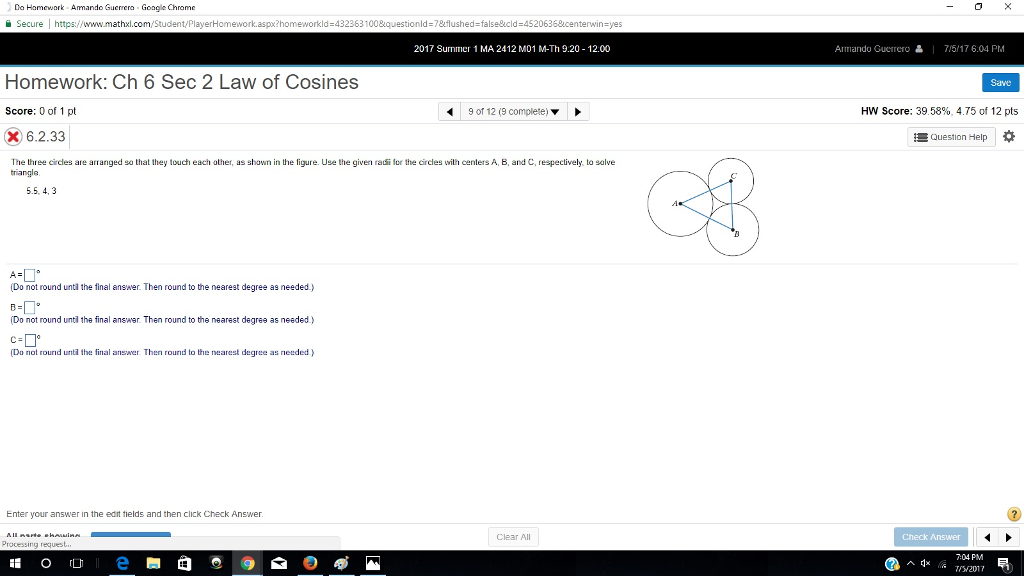Click the input field for angle A
The image size is (1024, 576).
pyautogui.click(x=29, y=272)
